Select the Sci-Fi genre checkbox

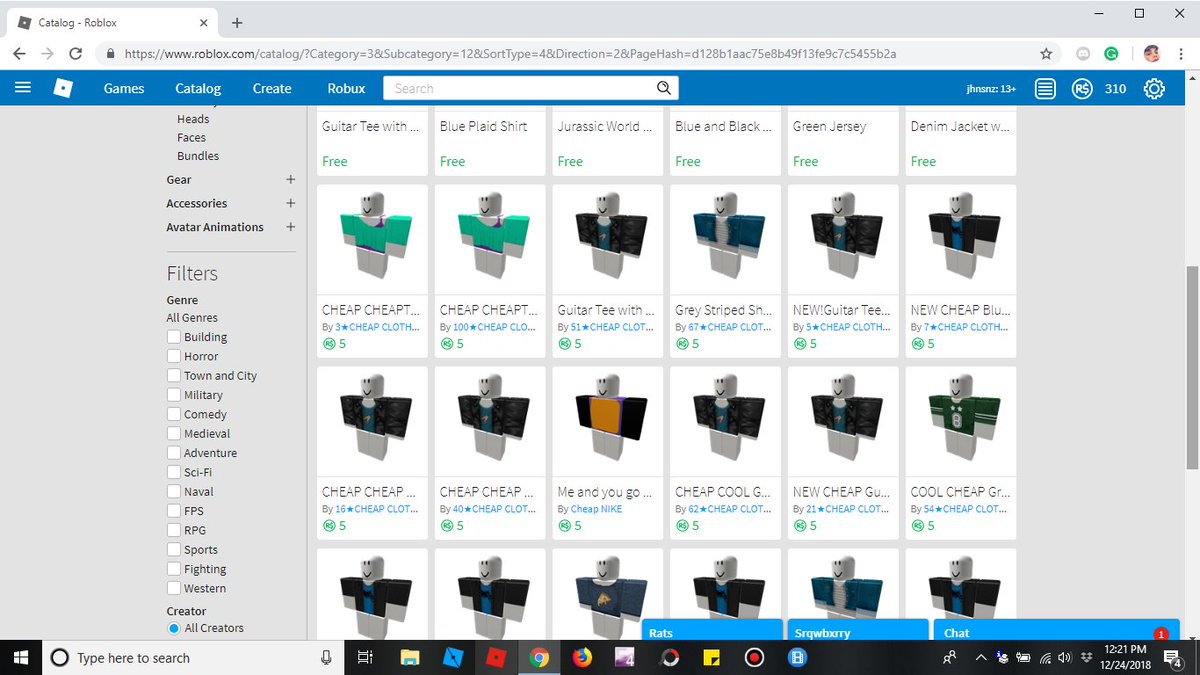coord(174,472)
